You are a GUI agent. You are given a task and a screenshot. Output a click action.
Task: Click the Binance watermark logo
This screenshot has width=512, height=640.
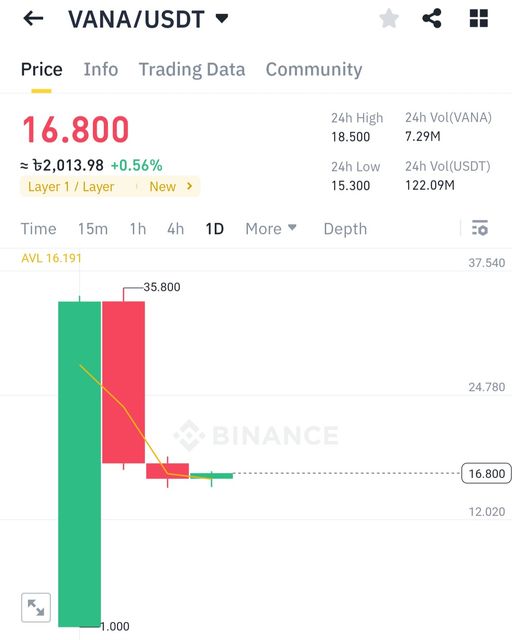[x=256, y=435]
